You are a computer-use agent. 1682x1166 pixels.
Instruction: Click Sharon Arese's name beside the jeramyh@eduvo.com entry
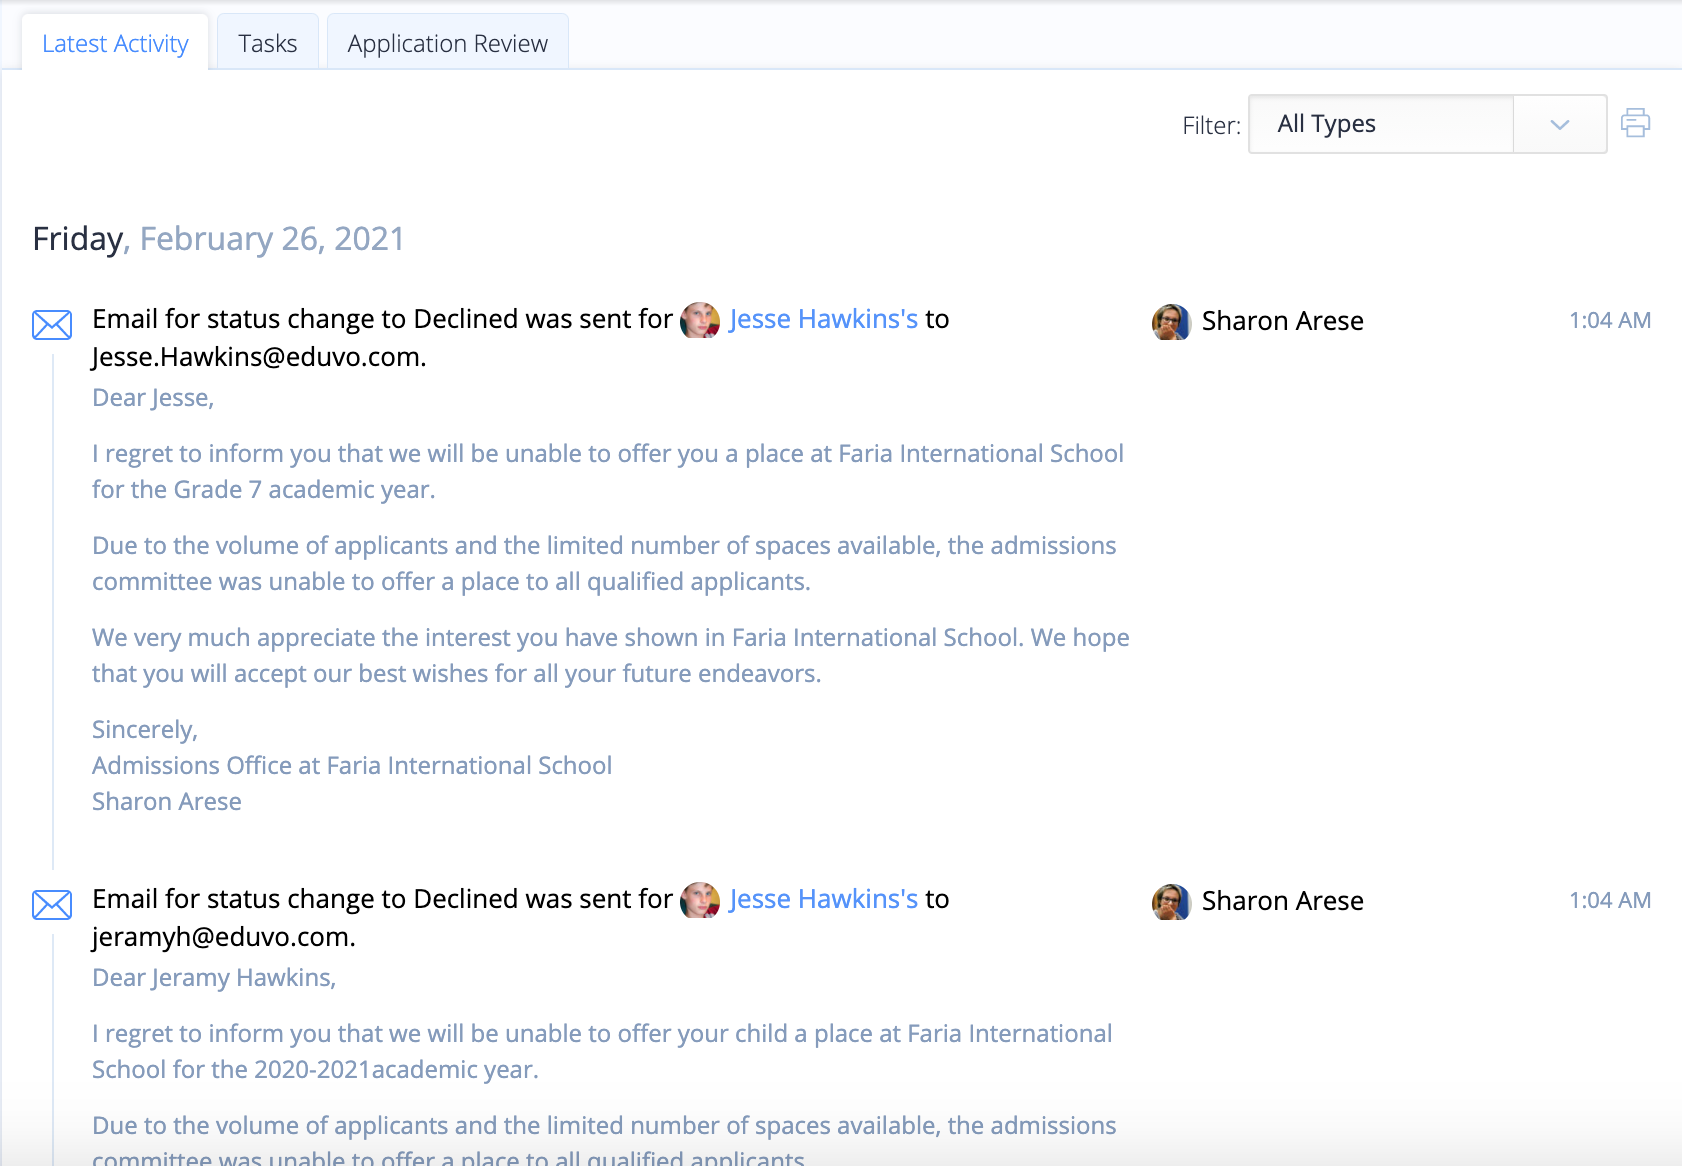(1282, 901)
